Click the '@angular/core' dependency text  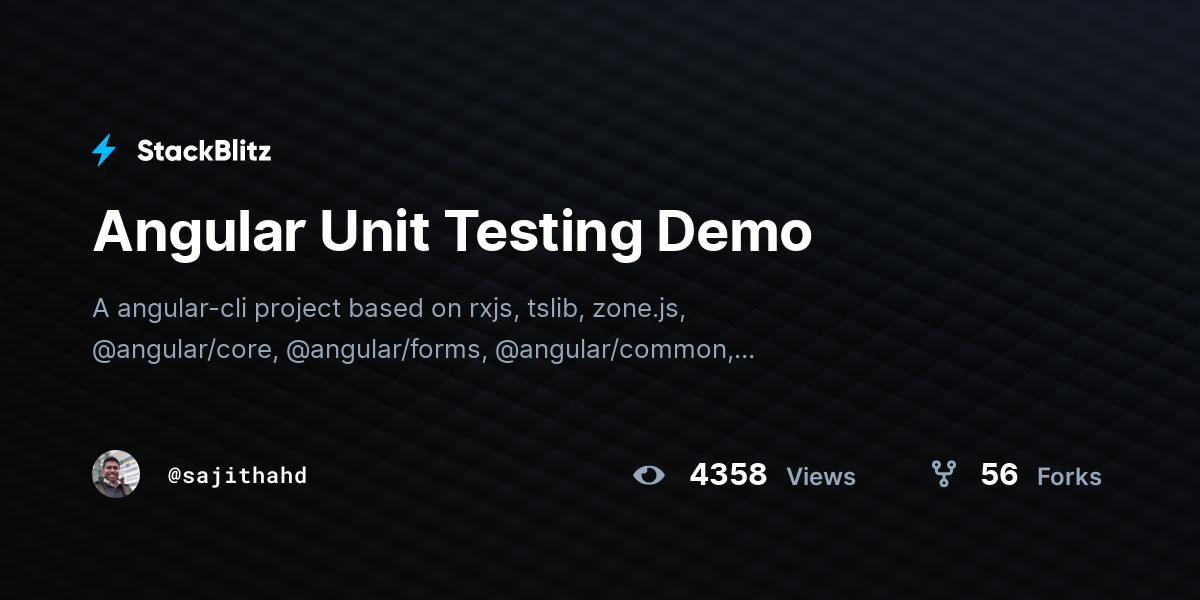coord(185,350)
